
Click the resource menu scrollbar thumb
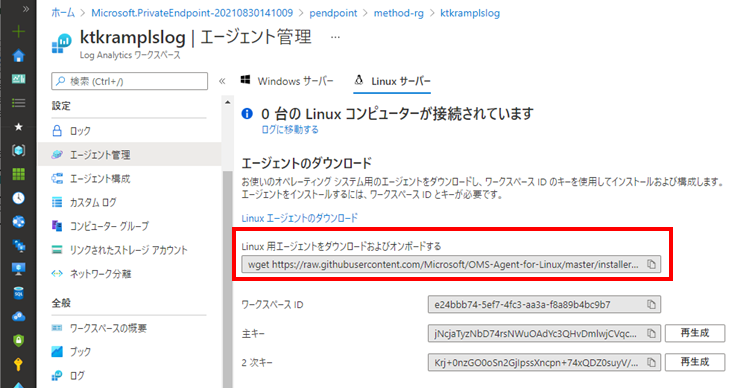click(228, 279)
